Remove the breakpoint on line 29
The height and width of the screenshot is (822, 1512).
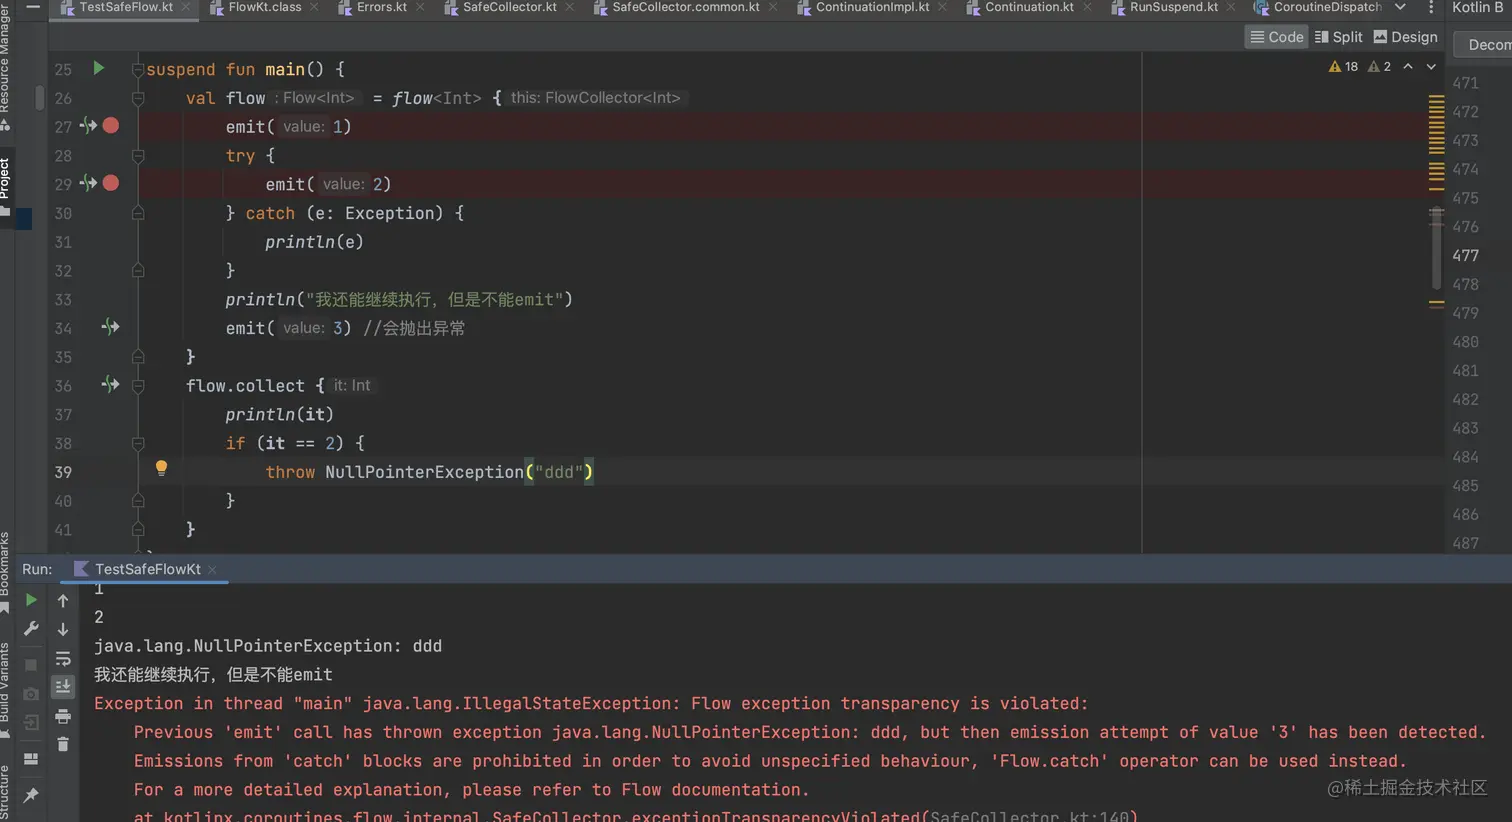pos(111,183)
